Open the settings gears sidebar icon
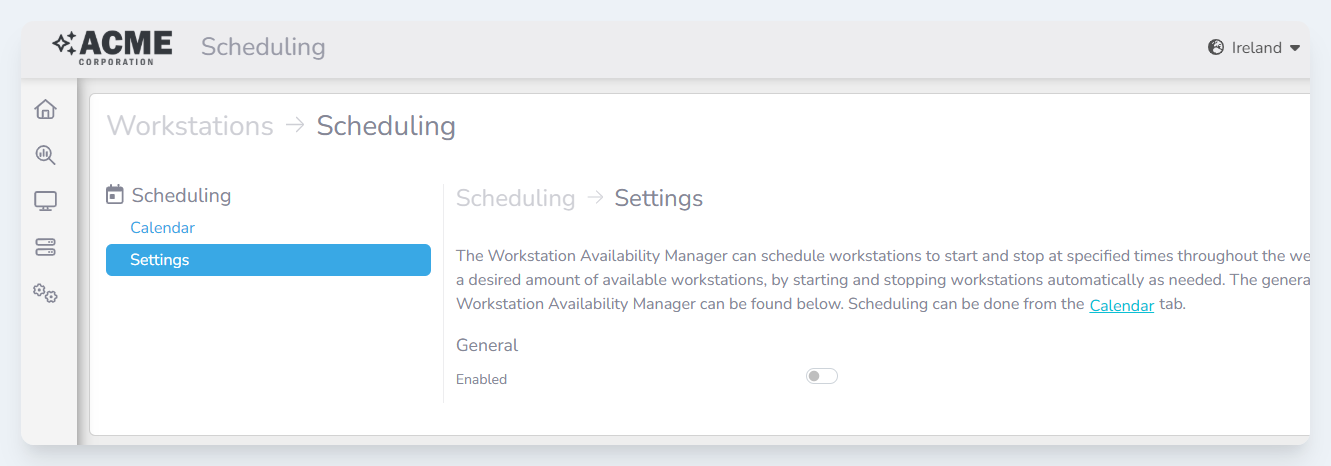Viewport: 1331px width, 466px height. pyautogui.click(x=45, y=293)
